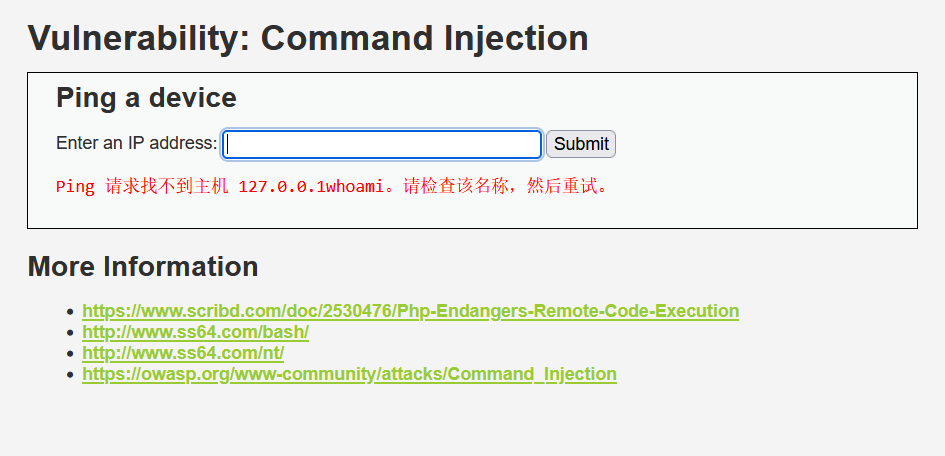Click the '请求找不到主机' part of the error
945x456 pixels.
pyautogui.click(x=167, y=187)
